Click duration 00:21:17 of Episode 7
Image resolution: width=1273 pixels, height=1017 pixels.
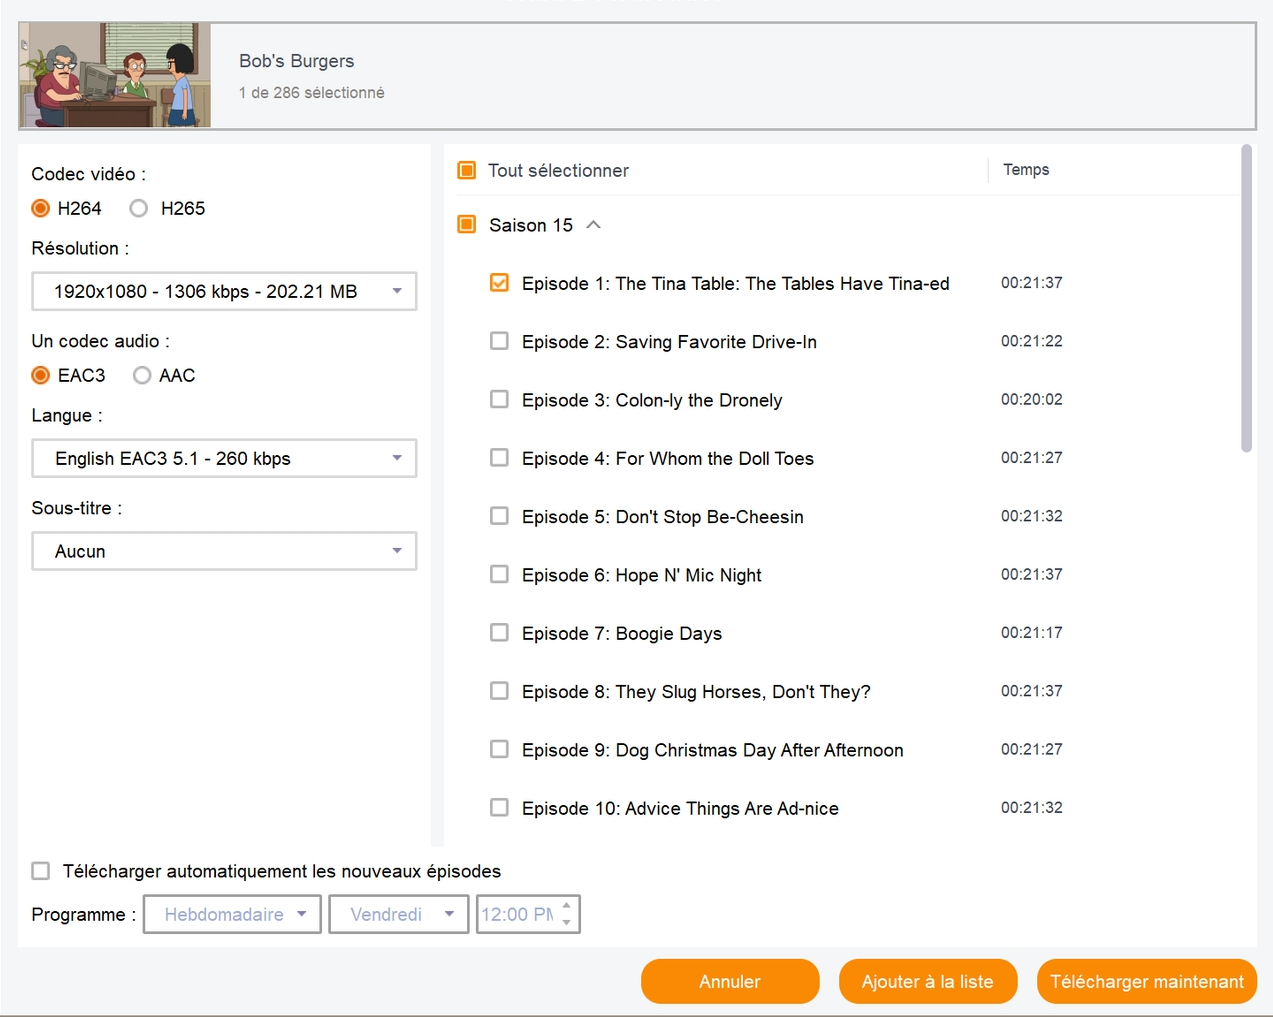click(x=1032, y=632)
